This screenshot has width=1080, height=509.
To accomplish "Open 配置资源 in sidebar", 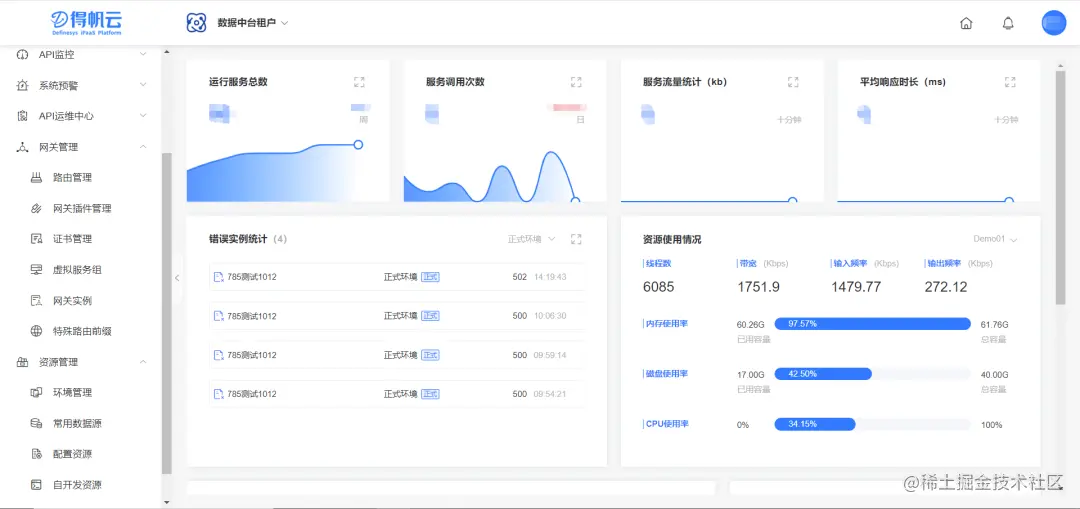I will (x=72, y=454).
